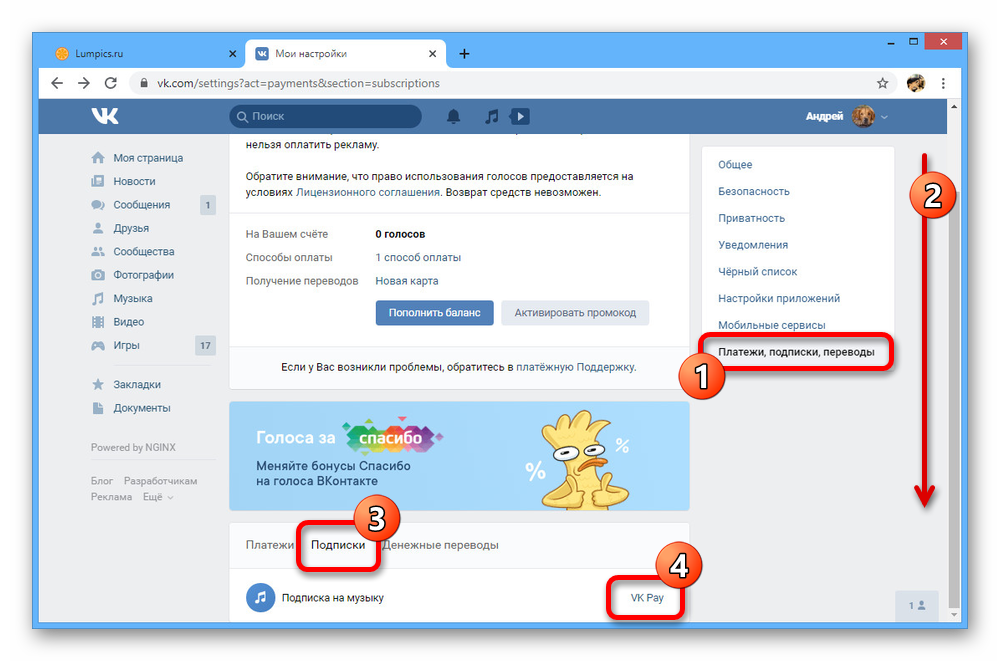1000x661 pixels.
Task: Open the Лицензионного соглашения link
Action: [x=368, y=192]
